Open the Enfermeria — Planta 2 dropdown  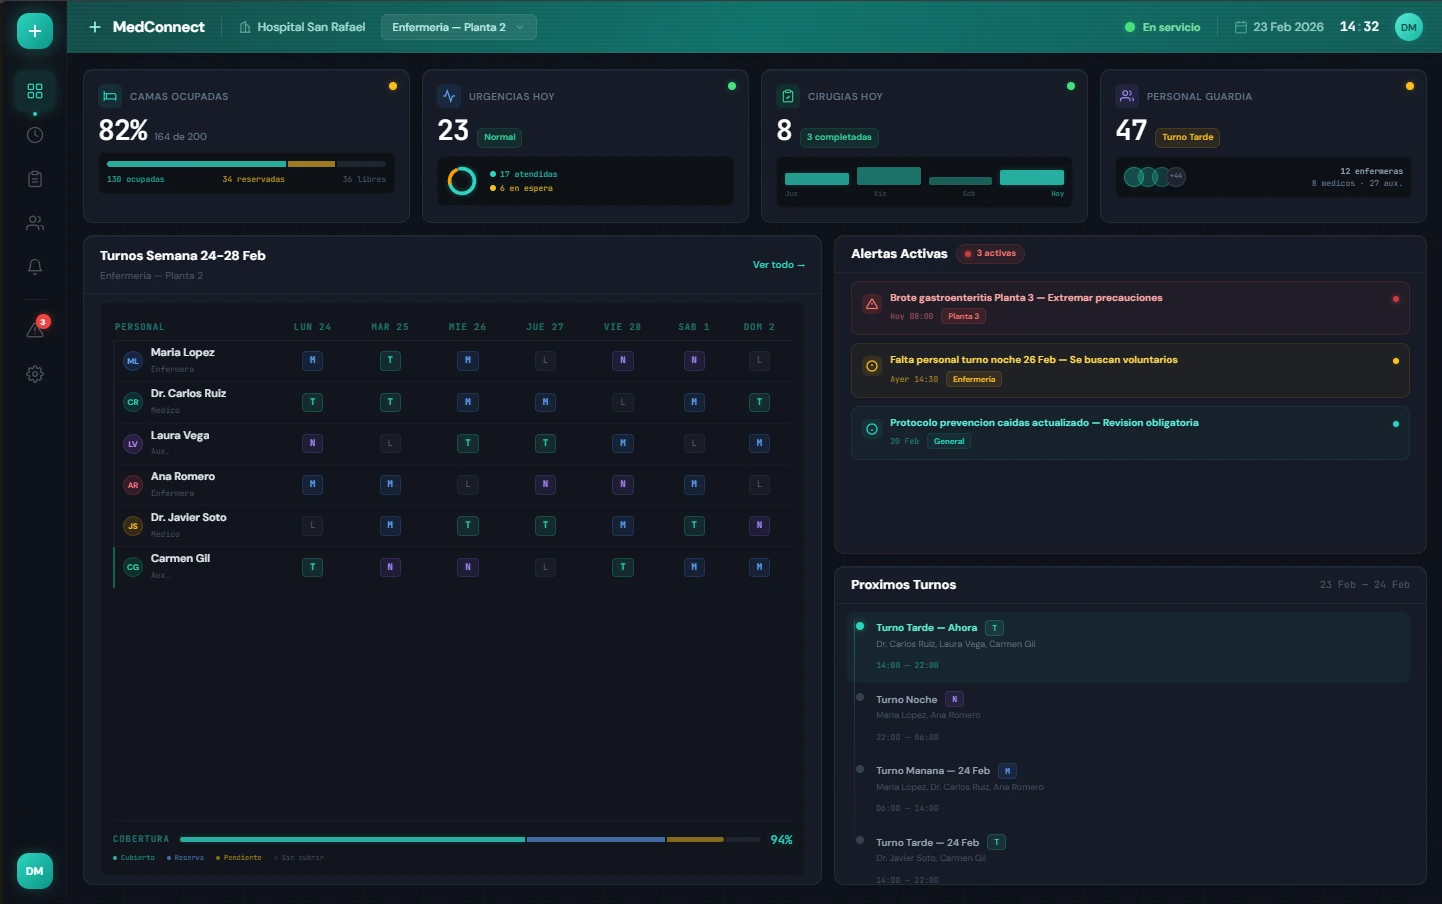pyautogui.click(x=459, y=27)
